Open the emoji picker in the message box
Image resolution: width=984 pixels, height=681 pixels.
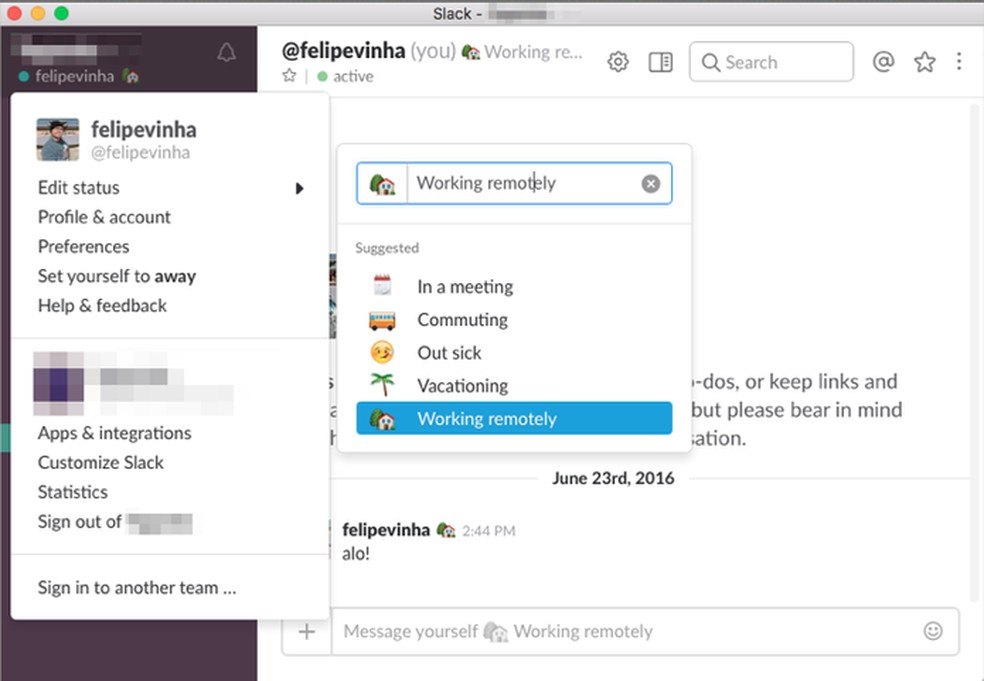click(933, 631)
